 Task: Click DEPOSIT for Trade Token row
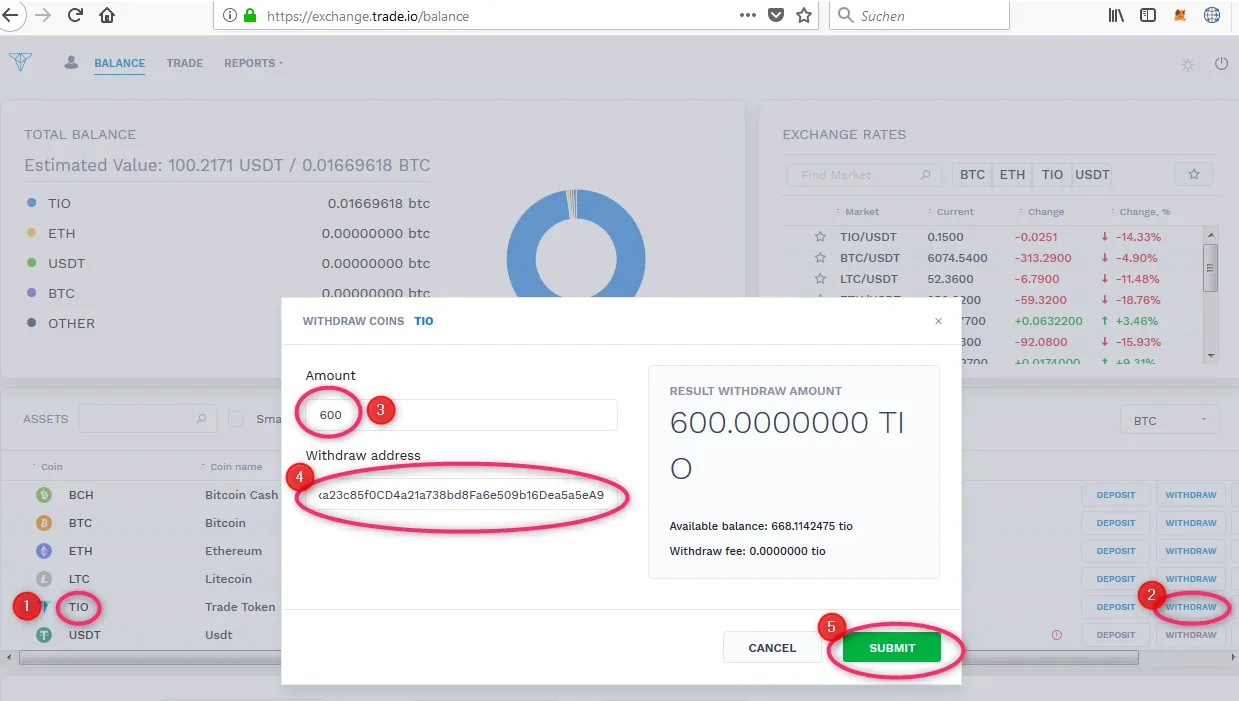(1116, 607)
